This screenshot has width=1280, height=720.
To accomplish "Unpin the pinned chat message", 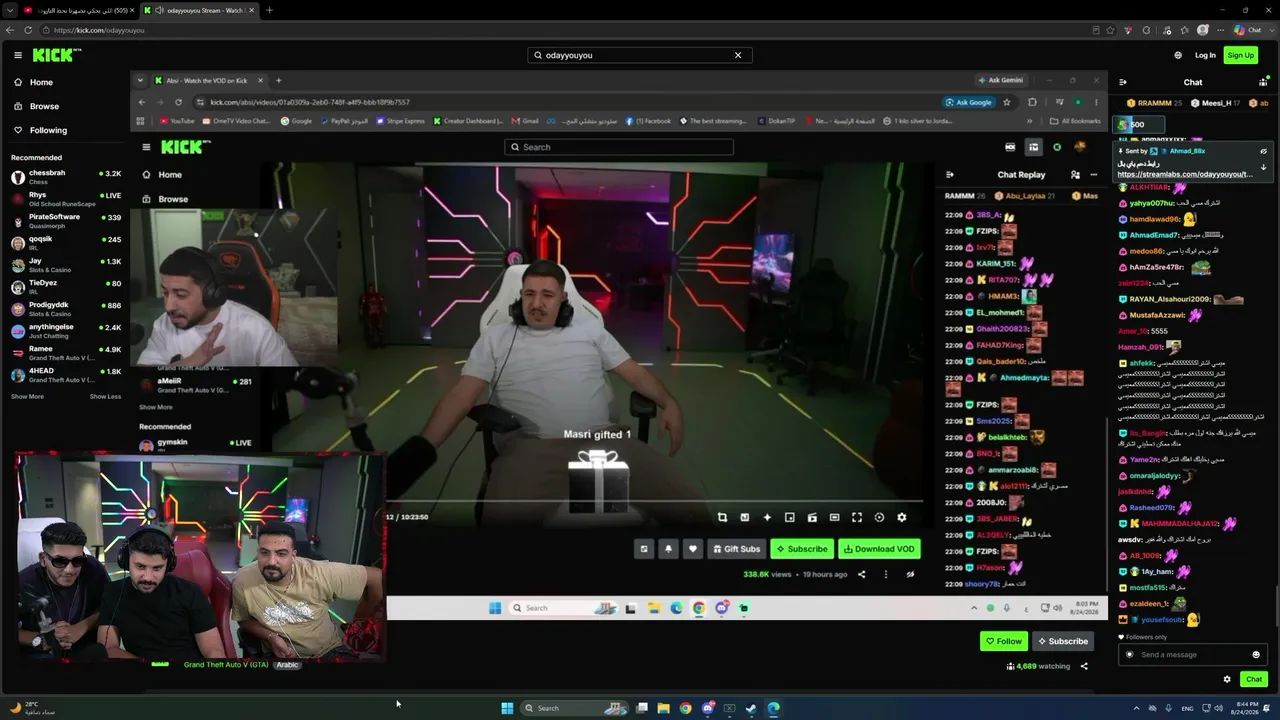I will click(x=1264, y=151).
